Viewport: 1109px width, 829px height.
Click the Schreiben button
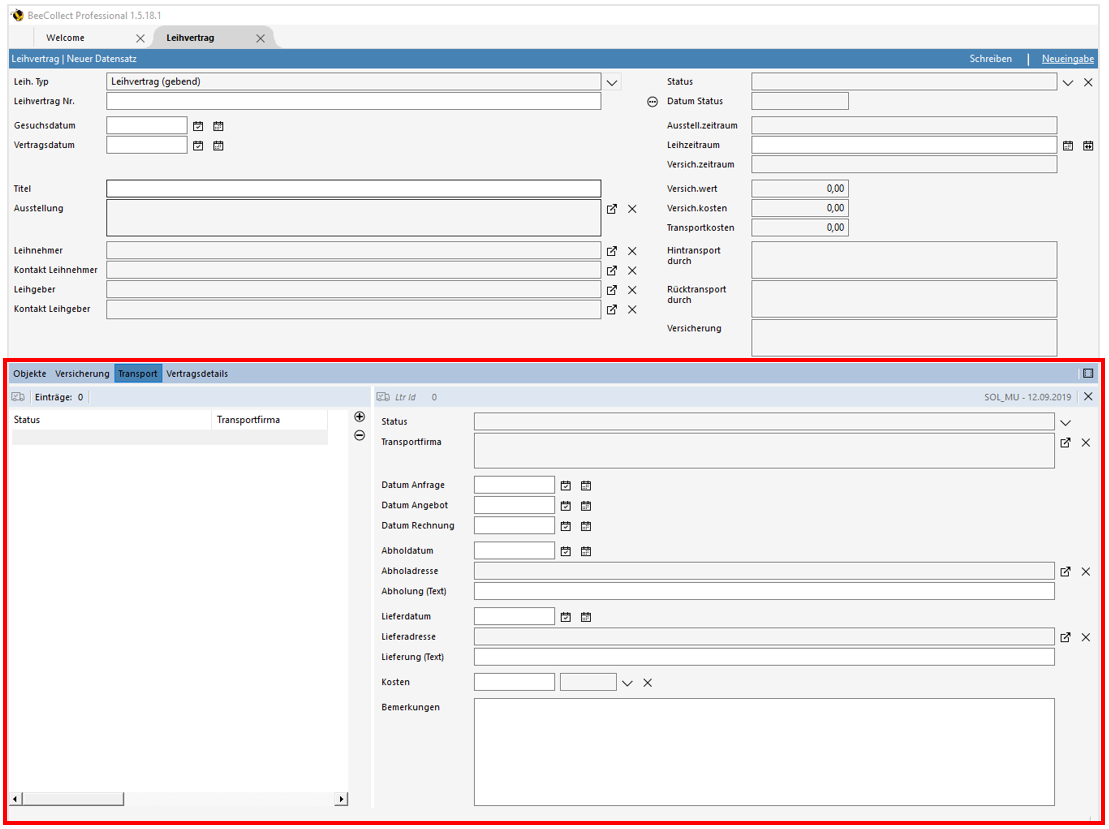click(x=991, y=59)
